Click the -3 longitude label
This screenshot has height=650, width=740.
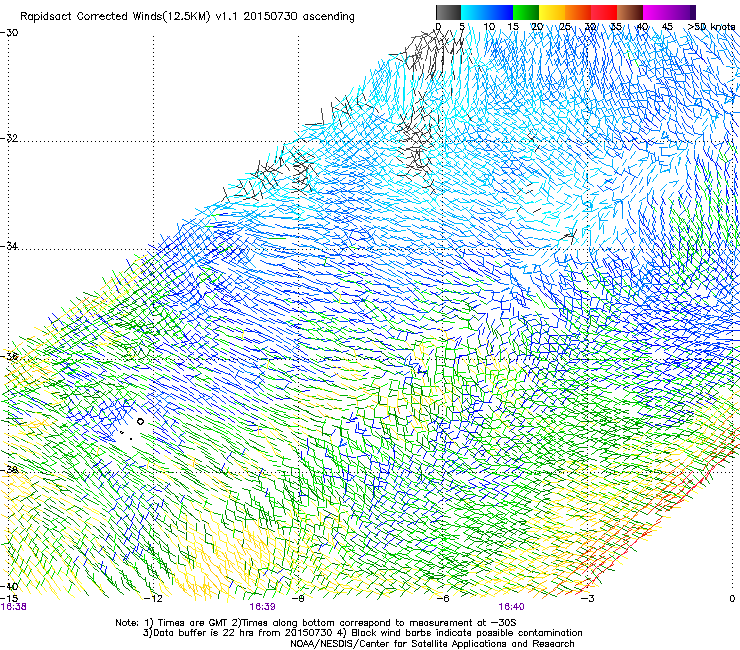[588, 599]
